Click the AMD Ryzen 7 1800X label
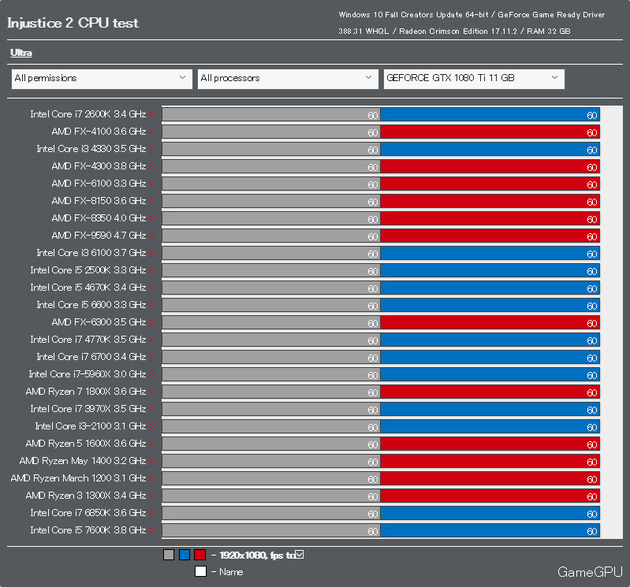 click(x=86, y=392)
